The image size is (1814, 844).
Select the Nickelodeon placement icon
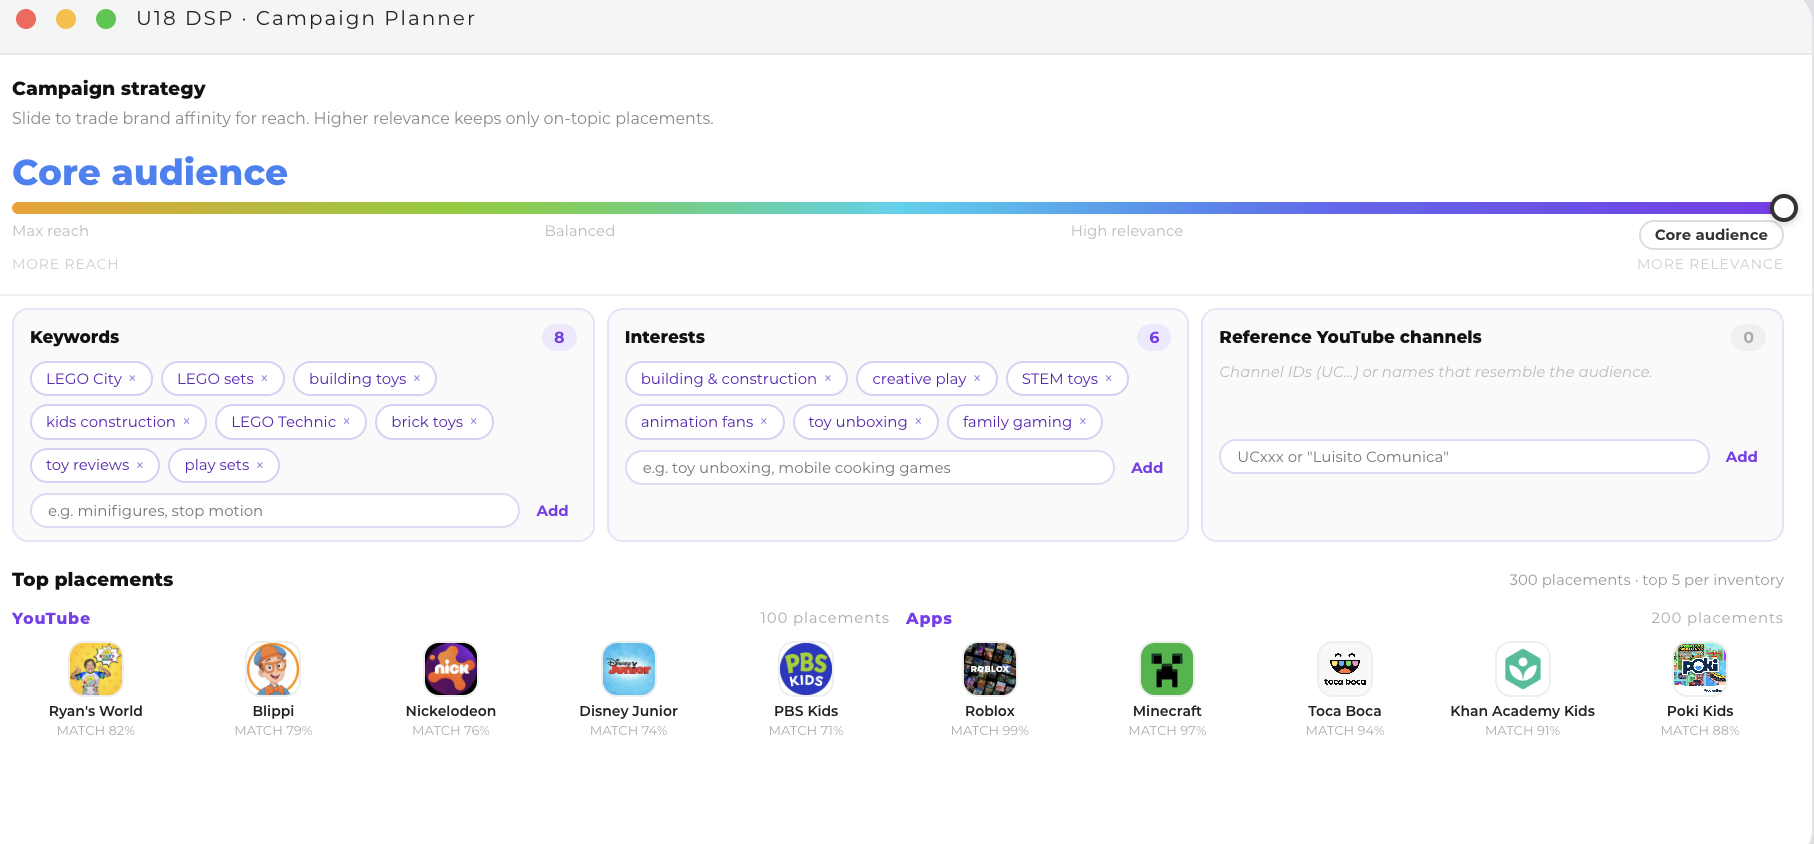pos(451,669)
